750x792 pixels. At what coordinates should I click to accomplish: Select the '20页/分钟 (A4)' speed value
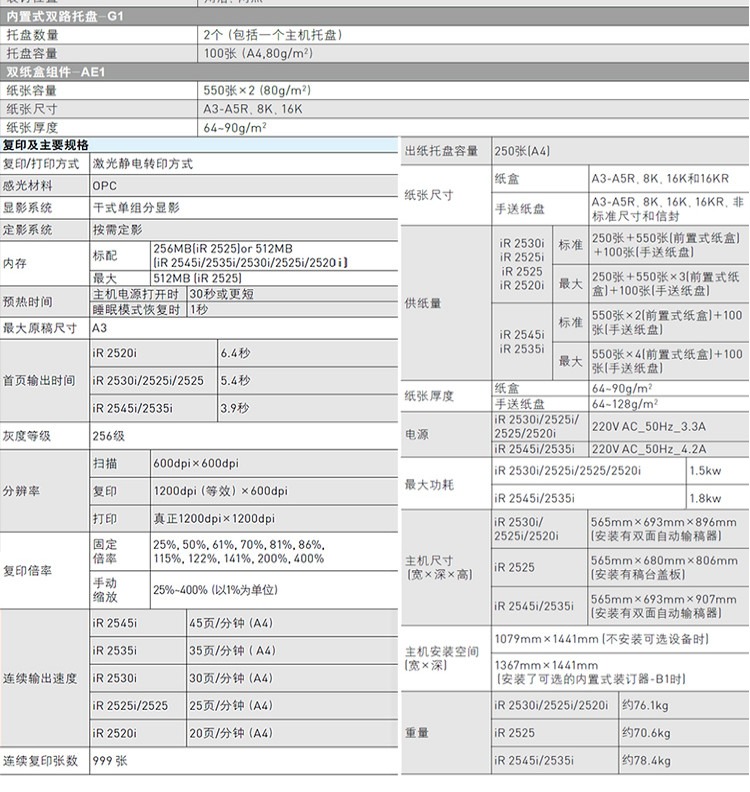(231, 733)
